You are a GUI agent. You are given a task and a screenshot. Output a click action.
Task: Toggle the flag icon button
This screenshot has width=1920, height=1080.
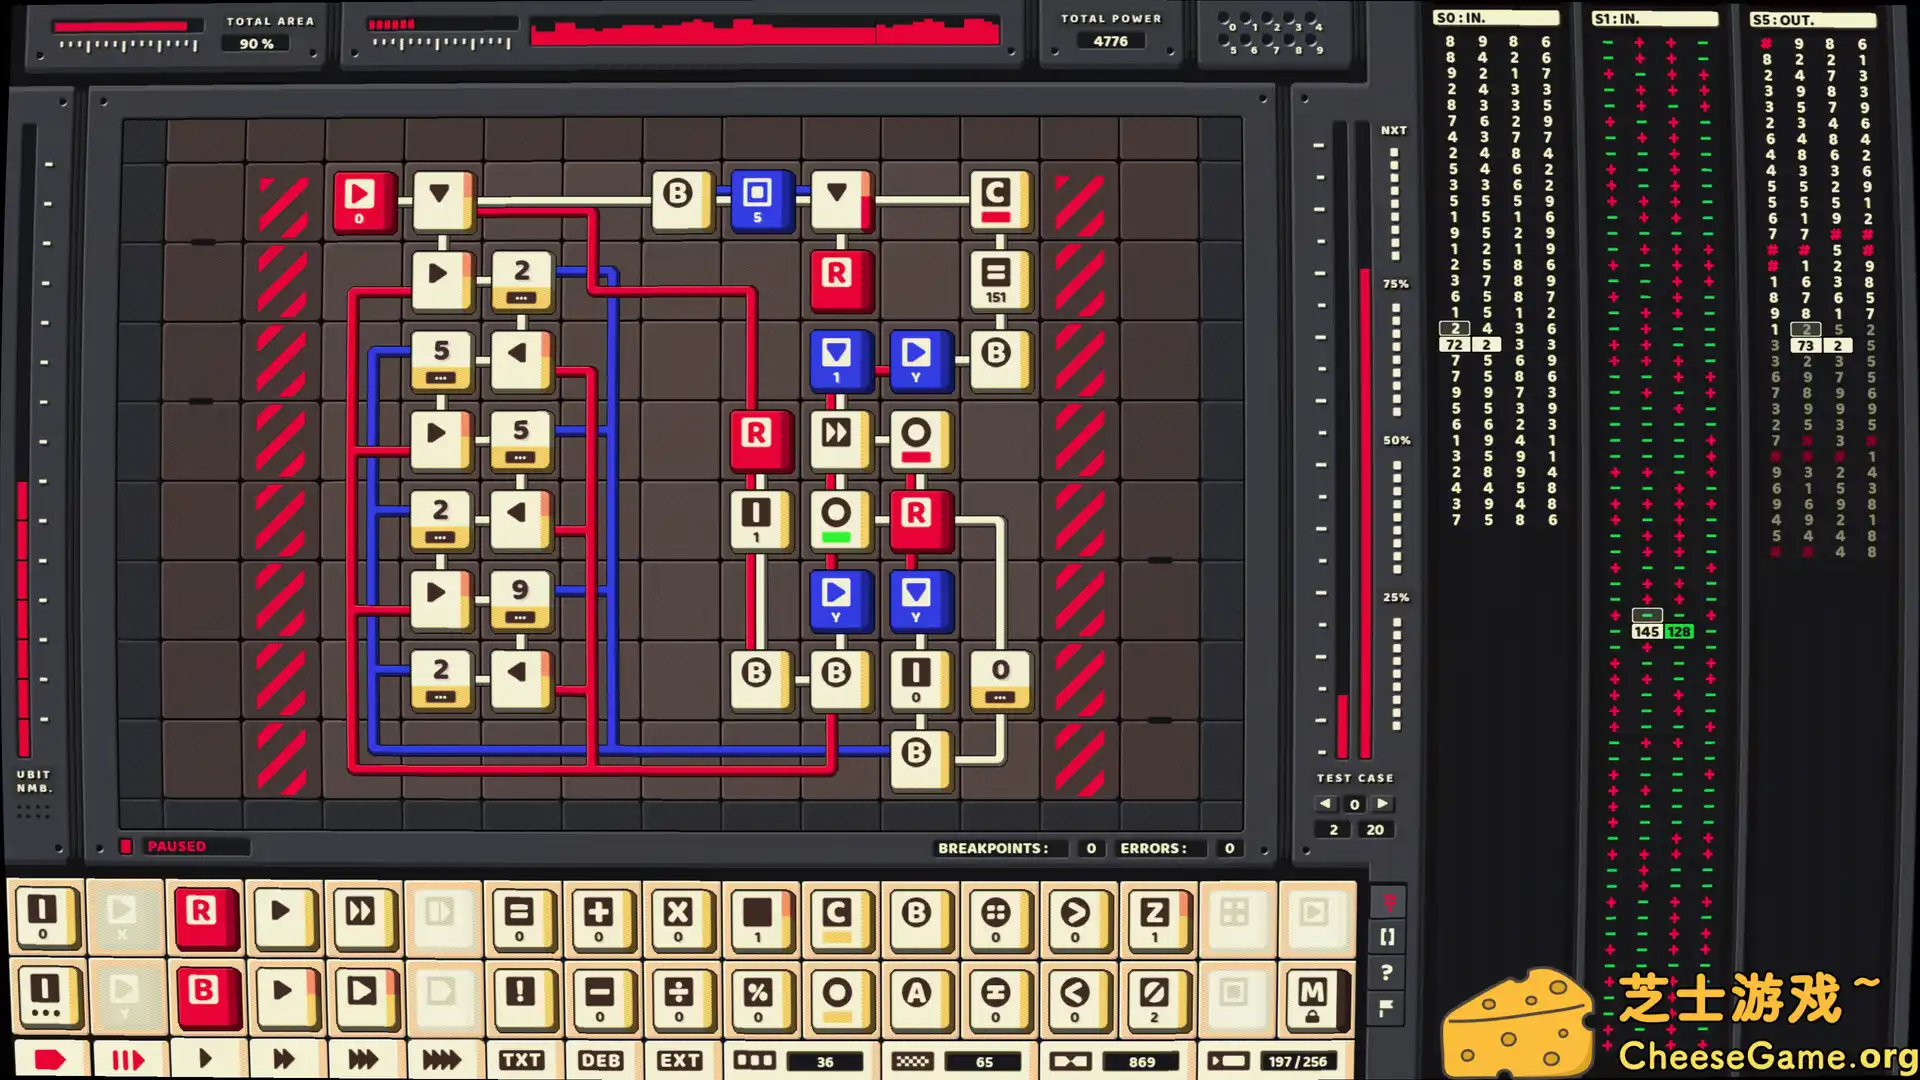point(1387,1008)
